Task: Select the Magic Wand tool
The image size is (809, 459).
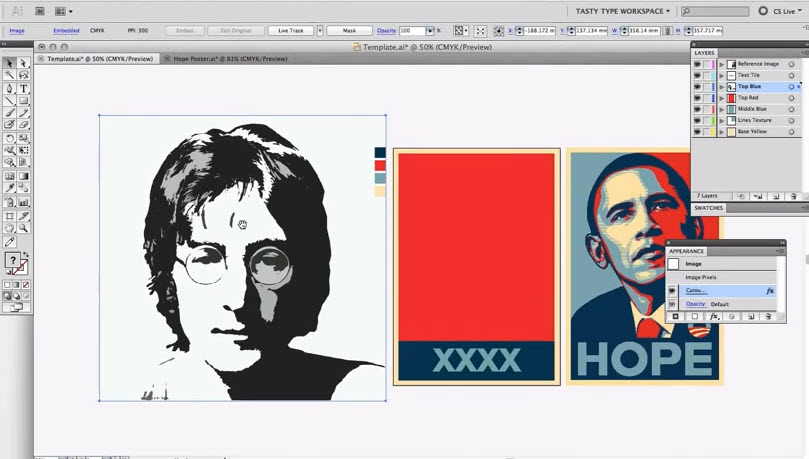Action: pyautogui.click(x=9, y=75)
